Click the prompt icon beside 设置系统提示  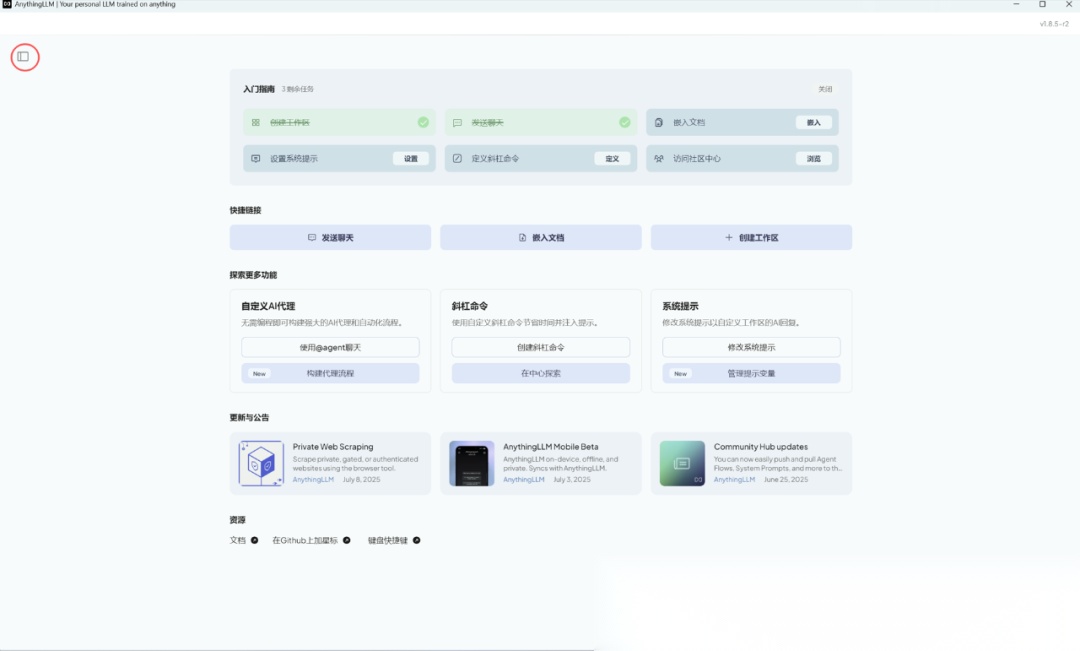click(x=256, y=158)
